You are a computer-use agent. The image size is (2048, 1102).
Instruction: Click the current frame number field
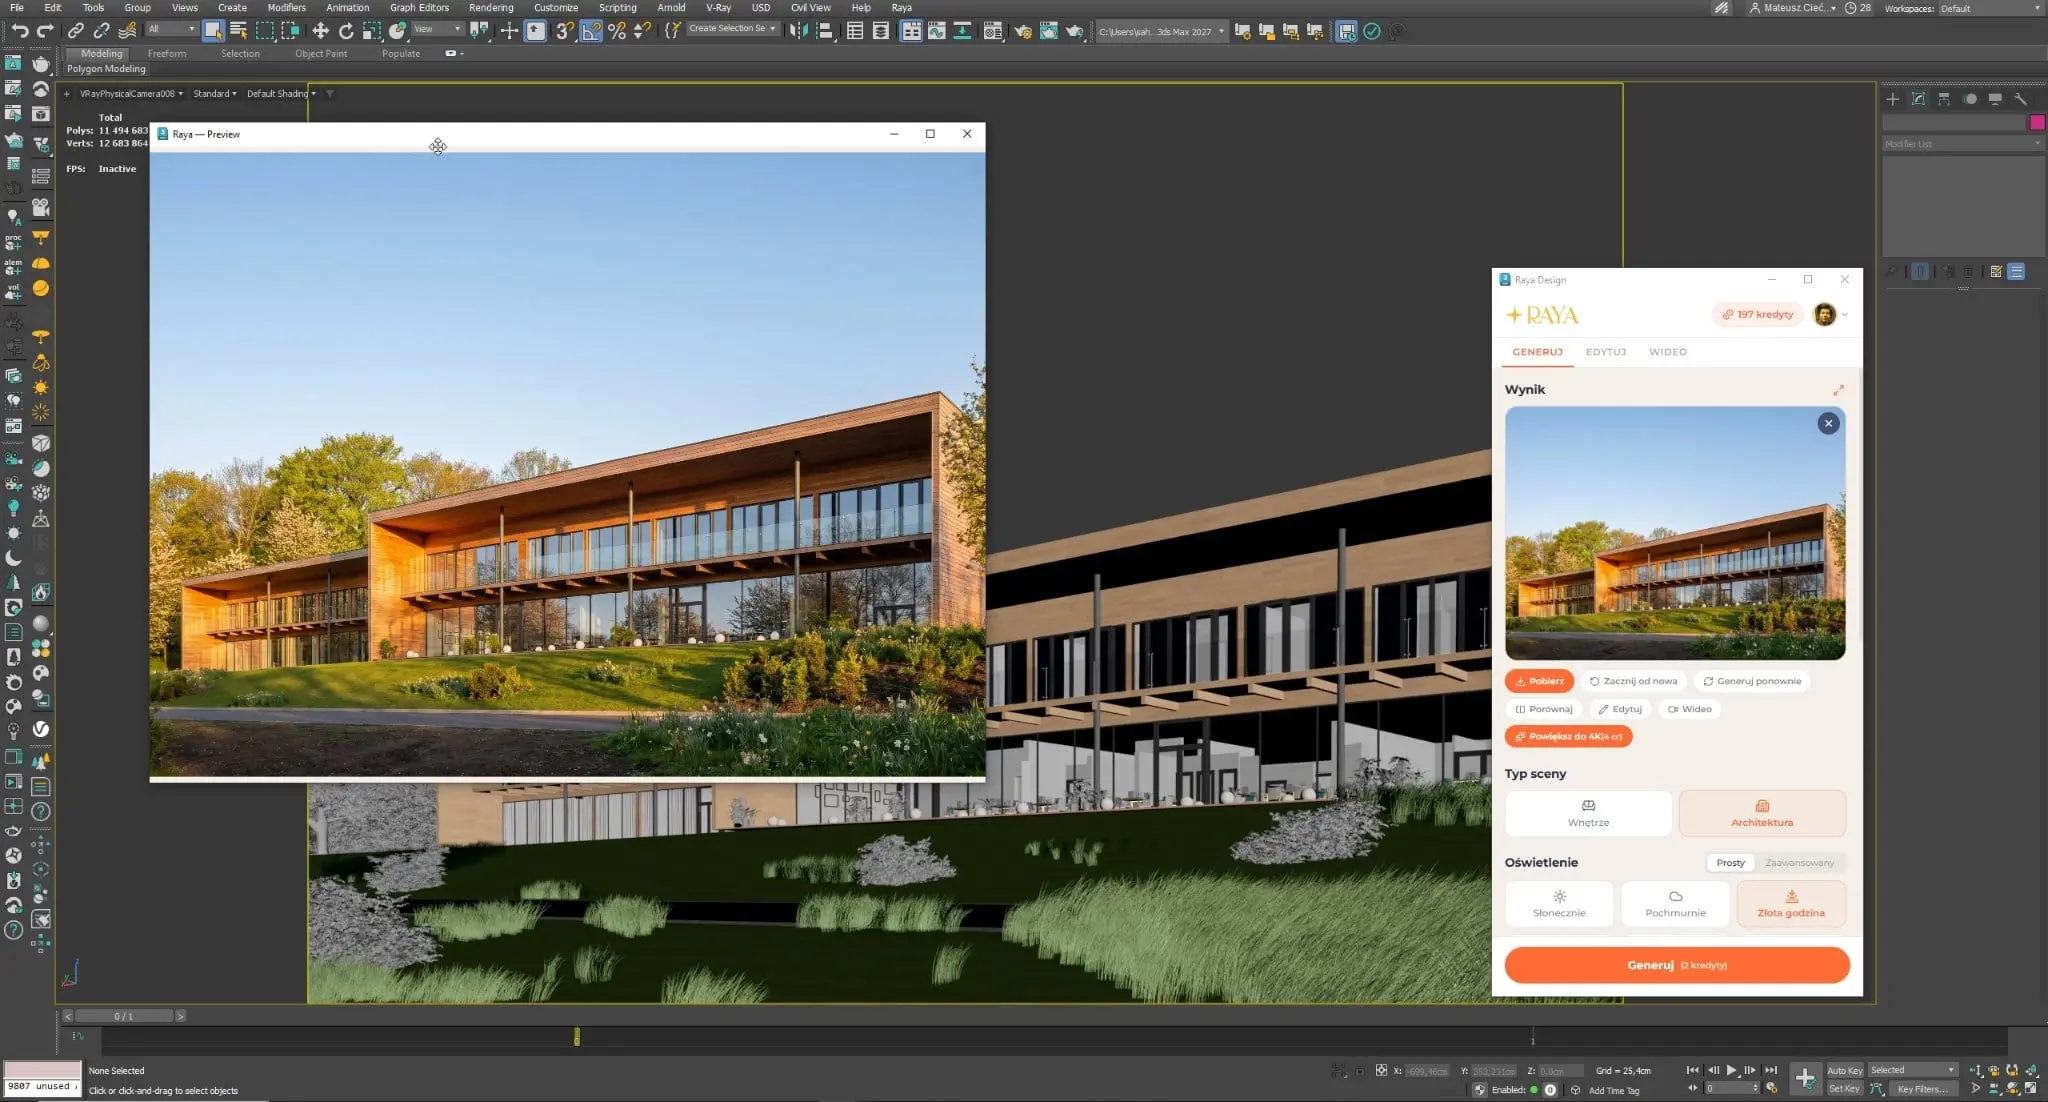tap(1731, 1088)
